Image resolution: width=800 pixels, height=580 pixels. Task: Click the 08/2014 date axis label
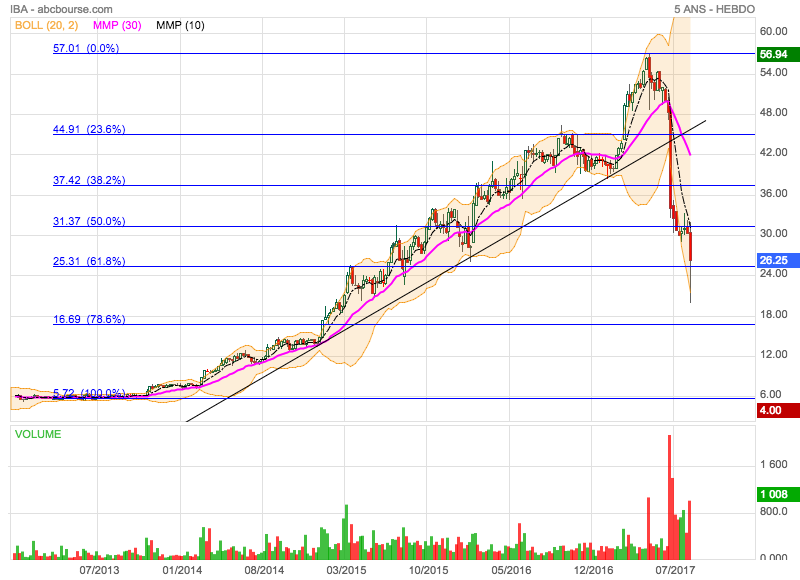pyautogui.click(x=264, y=570)
